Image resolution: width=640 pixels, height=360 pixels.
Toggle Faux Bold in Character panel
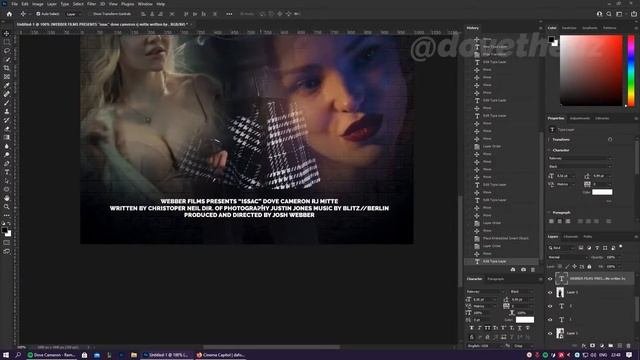pos(471,328)
